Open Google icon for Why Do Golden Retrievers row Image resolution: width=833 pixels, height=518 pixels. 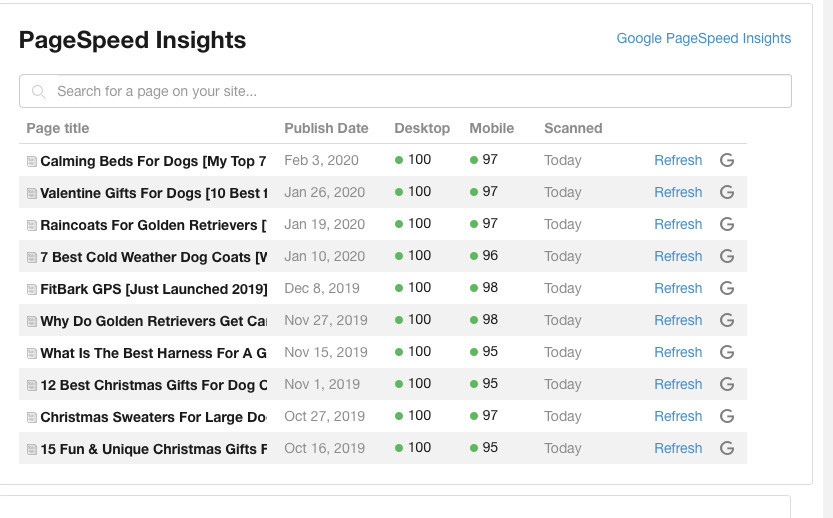pyautogui.click(x=727, y=320)
